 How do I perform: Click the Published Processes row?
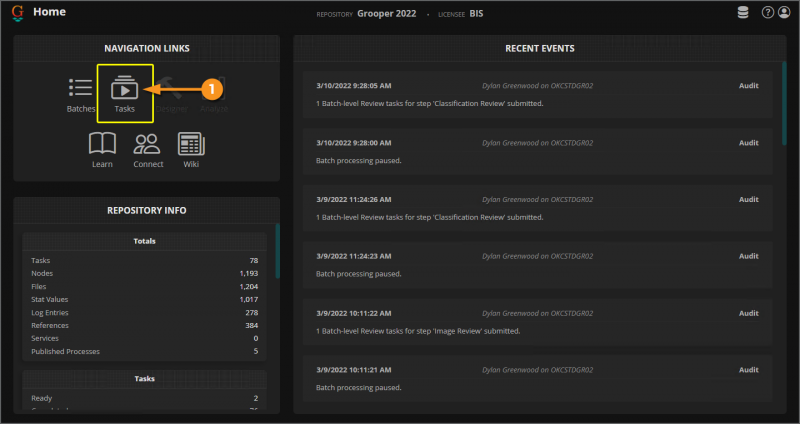(x=144, y=352)
